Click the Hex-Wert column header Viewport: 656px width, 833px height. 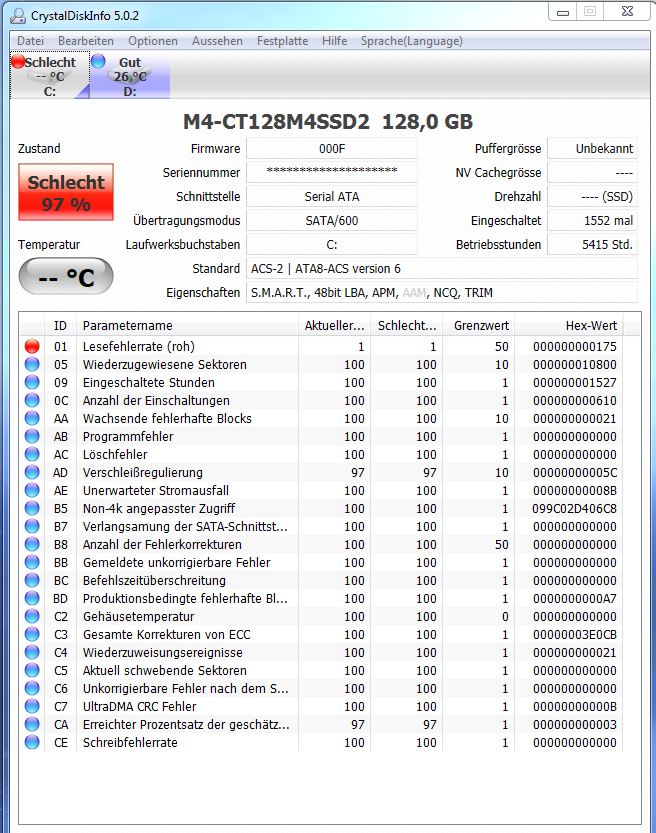pyautogui.click(x=569, y=326)
